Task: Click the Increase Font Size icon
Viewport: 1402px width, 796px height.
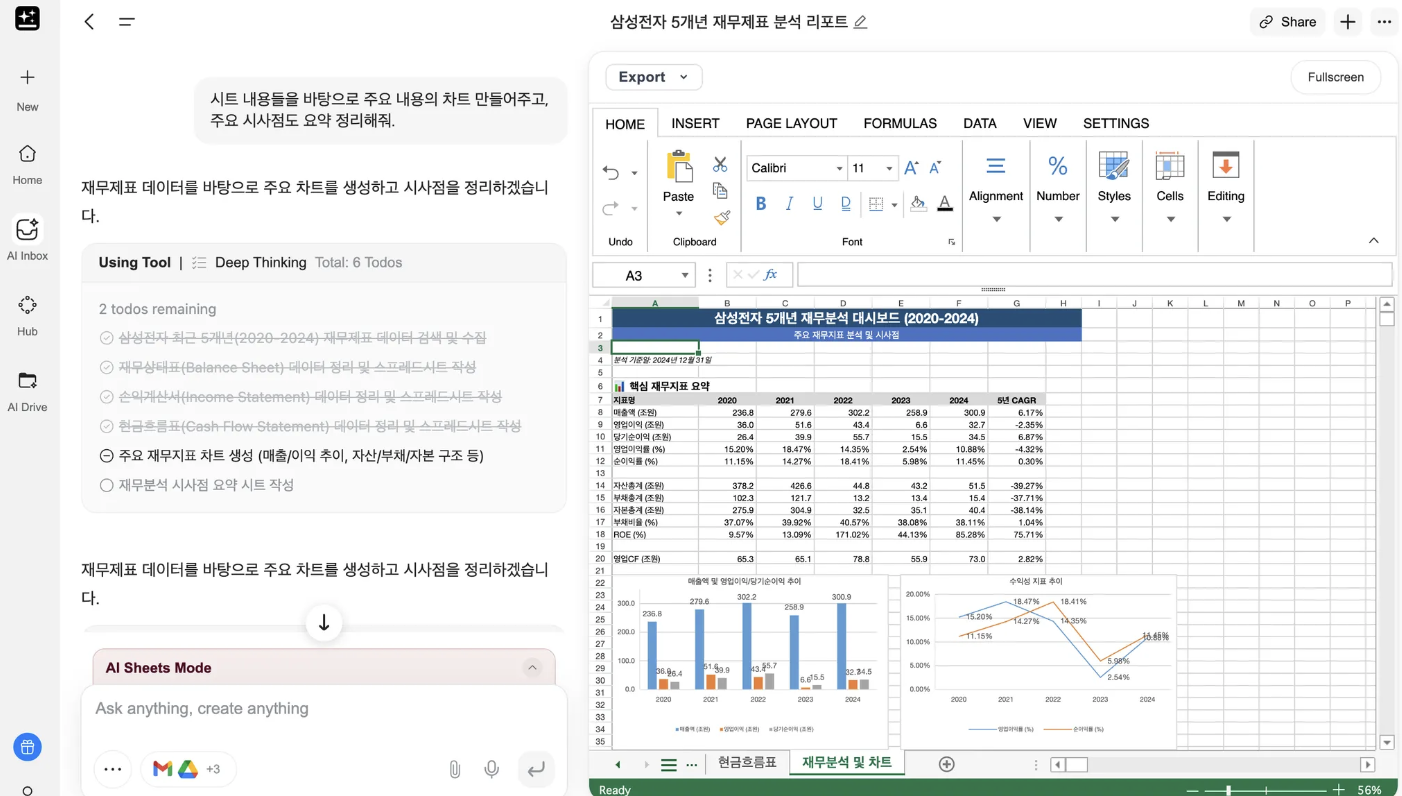Action: [911, 168]
